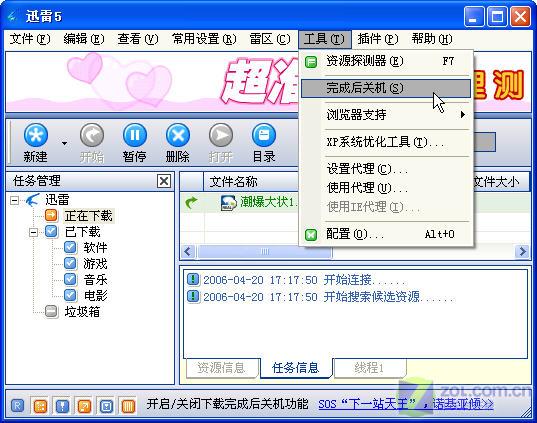Click the file list left scroll arrow
The image size is (537, 423).
tap(187, 252)
